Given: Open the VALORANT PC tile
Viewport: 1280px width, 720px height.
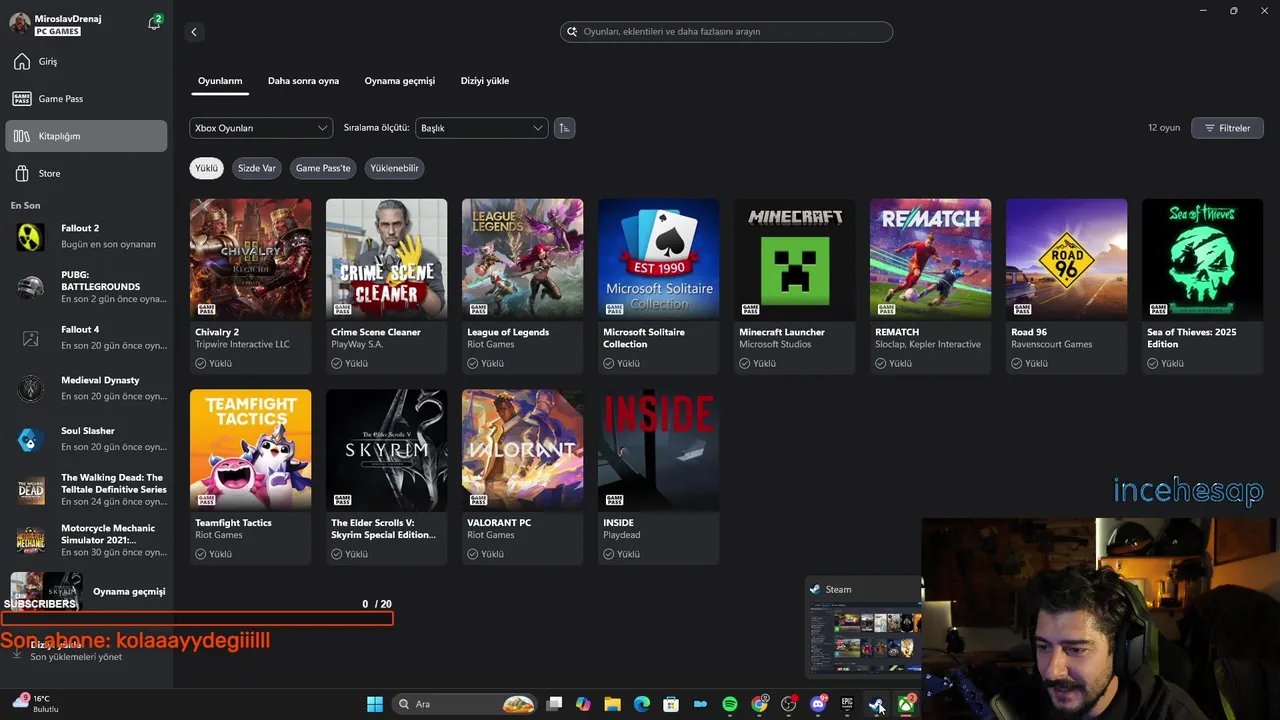Looking at the screenshot, I should (522, 477).
